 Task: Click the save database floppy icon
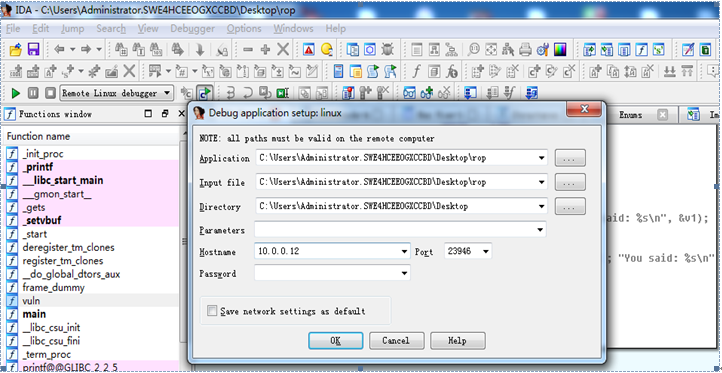click(x=34, y=49)
